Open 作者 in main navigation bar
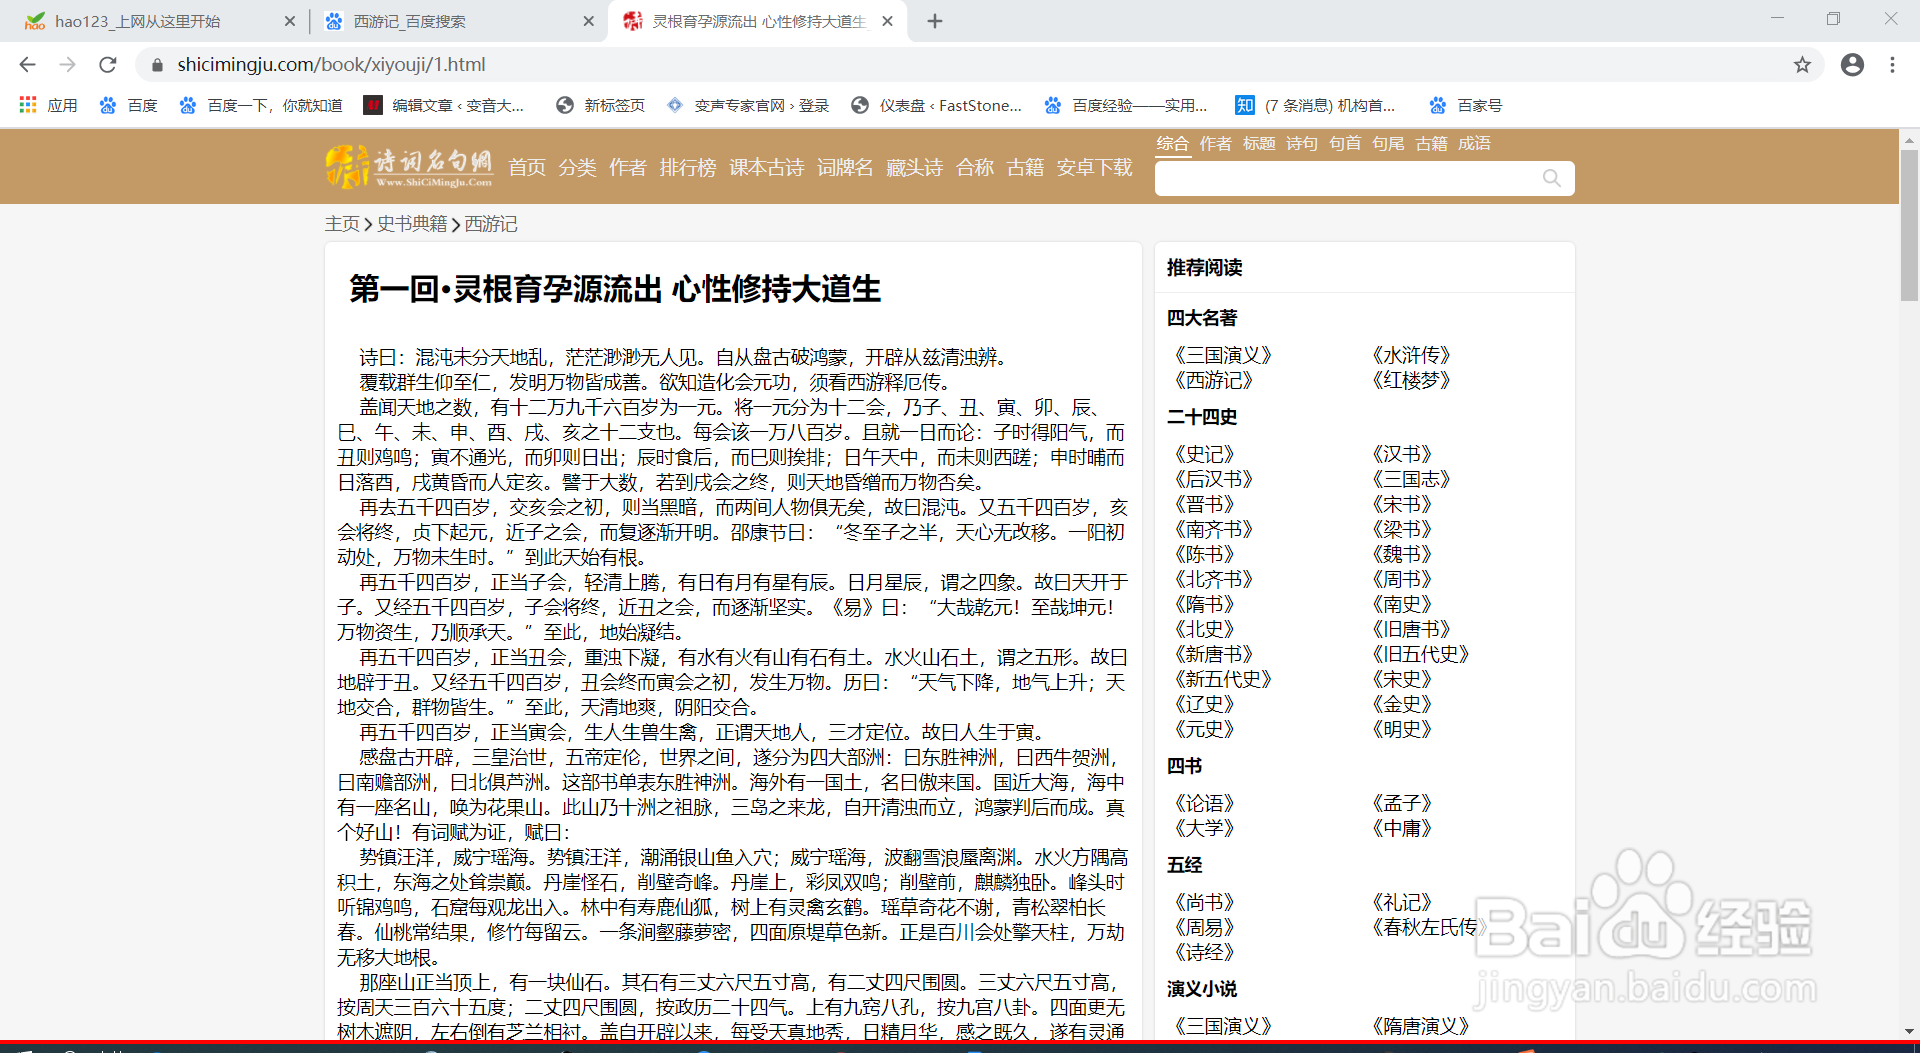Image resolution: width=1920 pixels, height=1053 pixels. (x=628, y=167)
